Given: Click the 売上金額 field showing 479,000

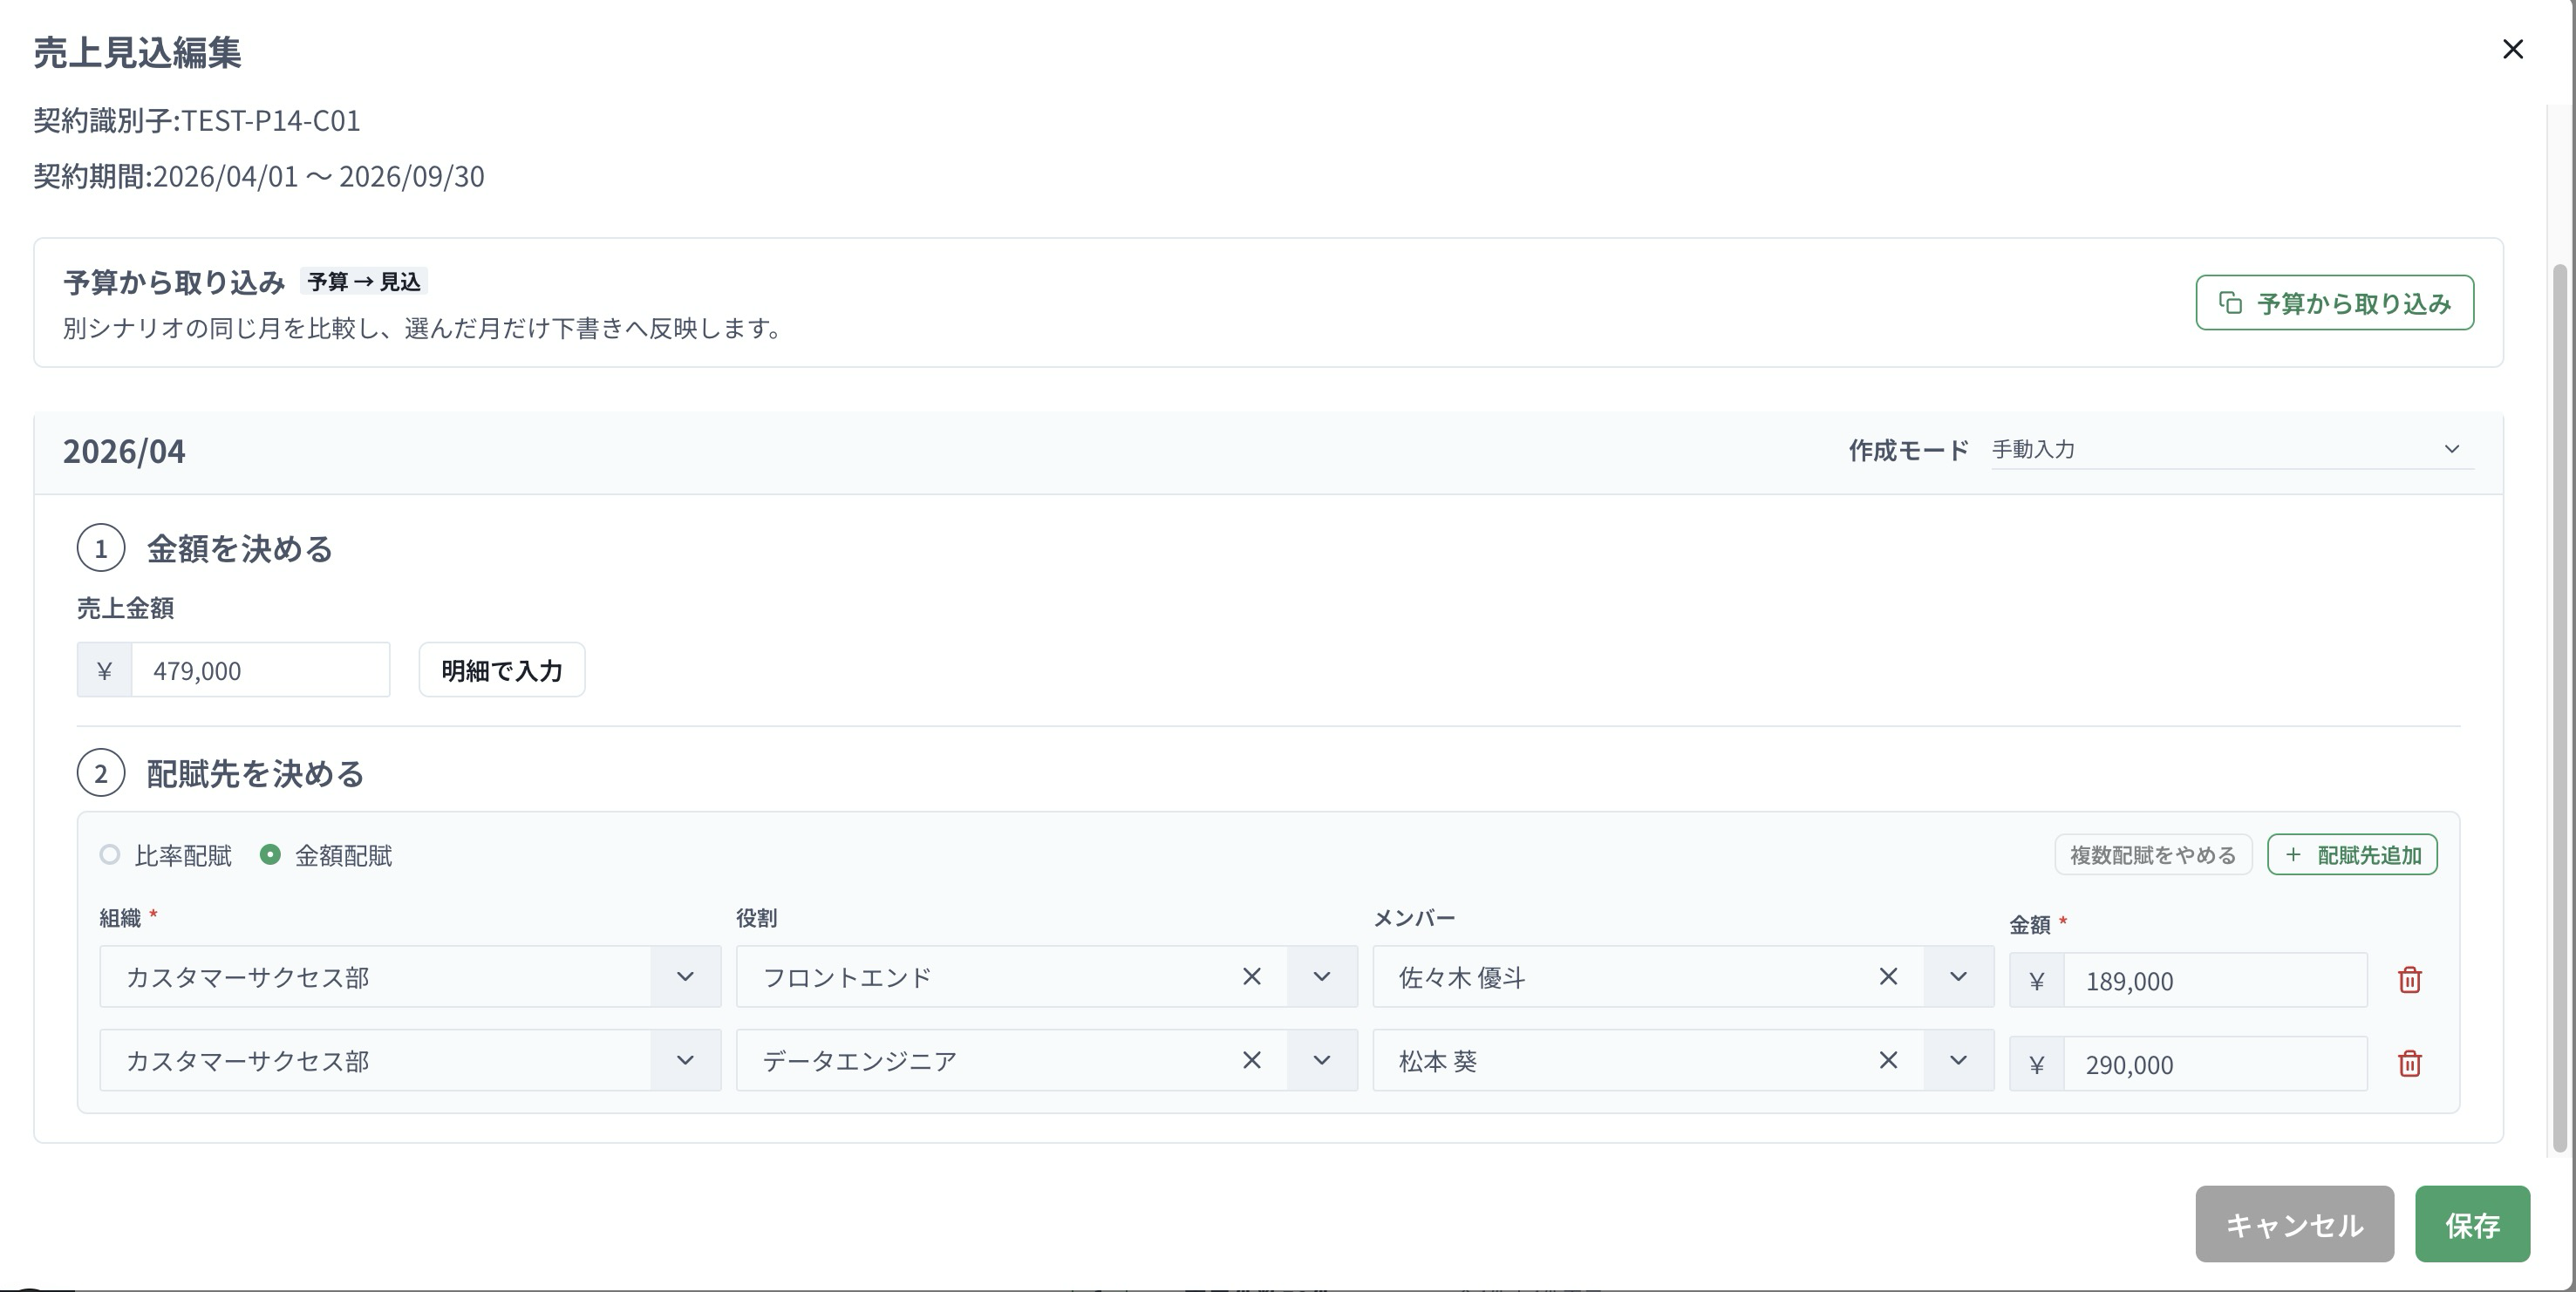Looking at the screenshot, I should pos(260,670).
